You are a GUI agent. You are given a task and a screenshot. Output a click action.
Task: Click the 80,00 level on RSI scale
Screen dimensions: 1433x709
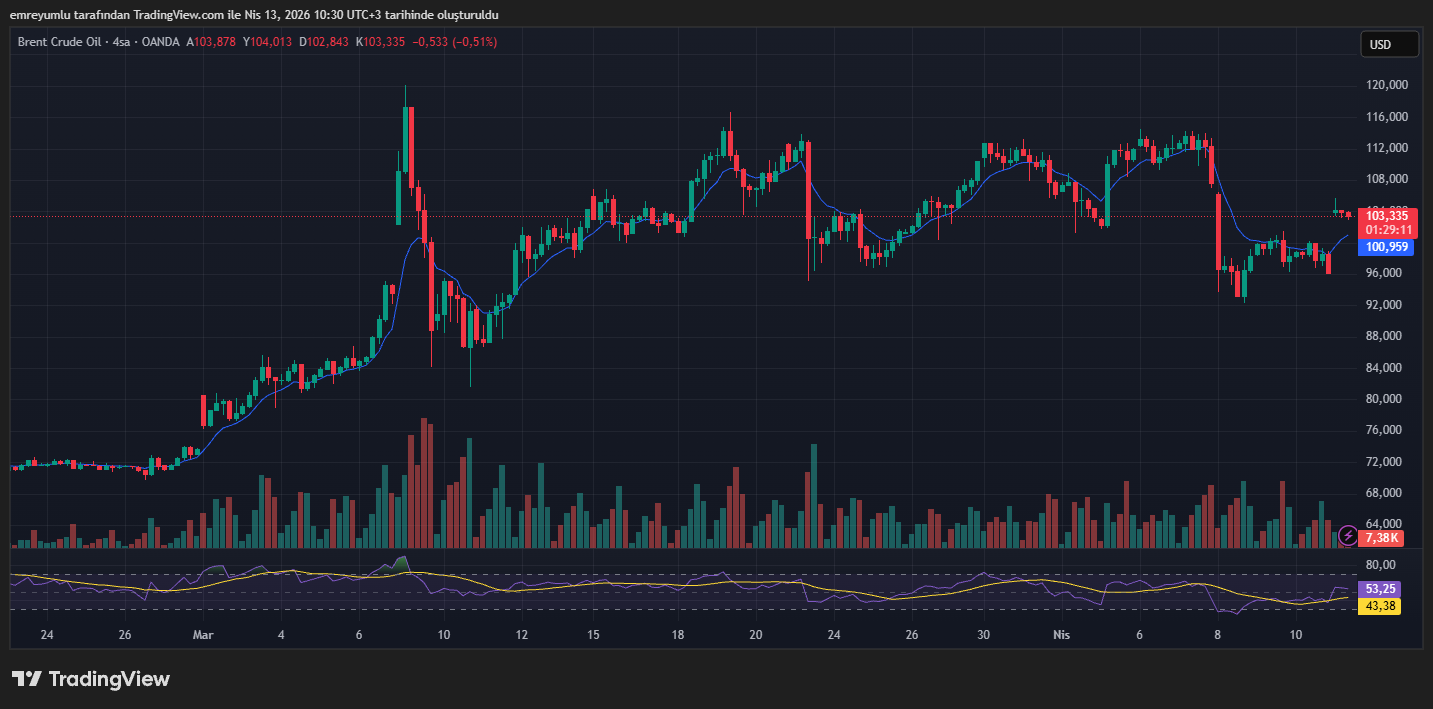point(1381,565)
